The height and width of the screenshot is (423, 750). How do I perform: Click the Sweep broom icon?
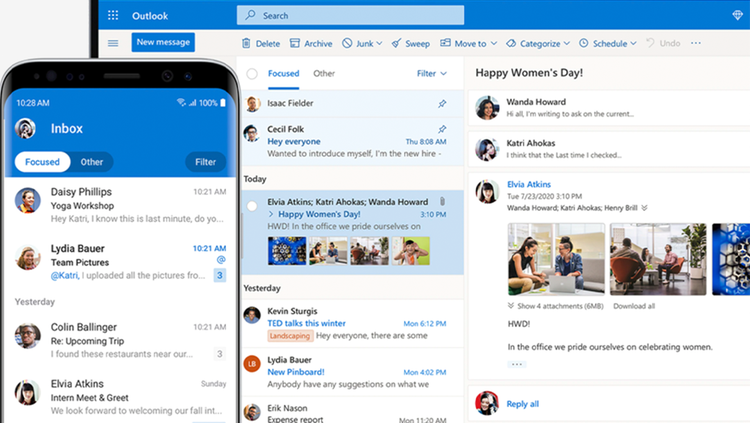click(396, 43)
